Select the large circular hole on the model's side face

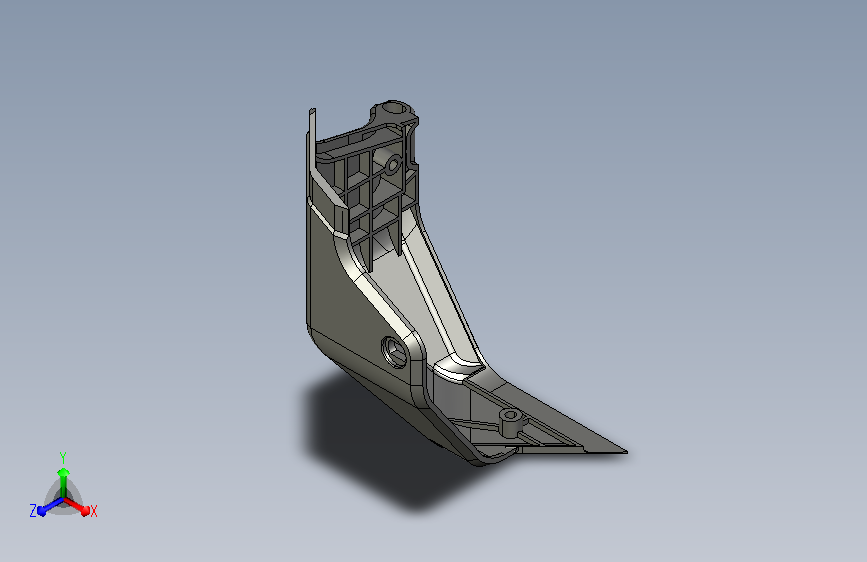click(395, 351)
